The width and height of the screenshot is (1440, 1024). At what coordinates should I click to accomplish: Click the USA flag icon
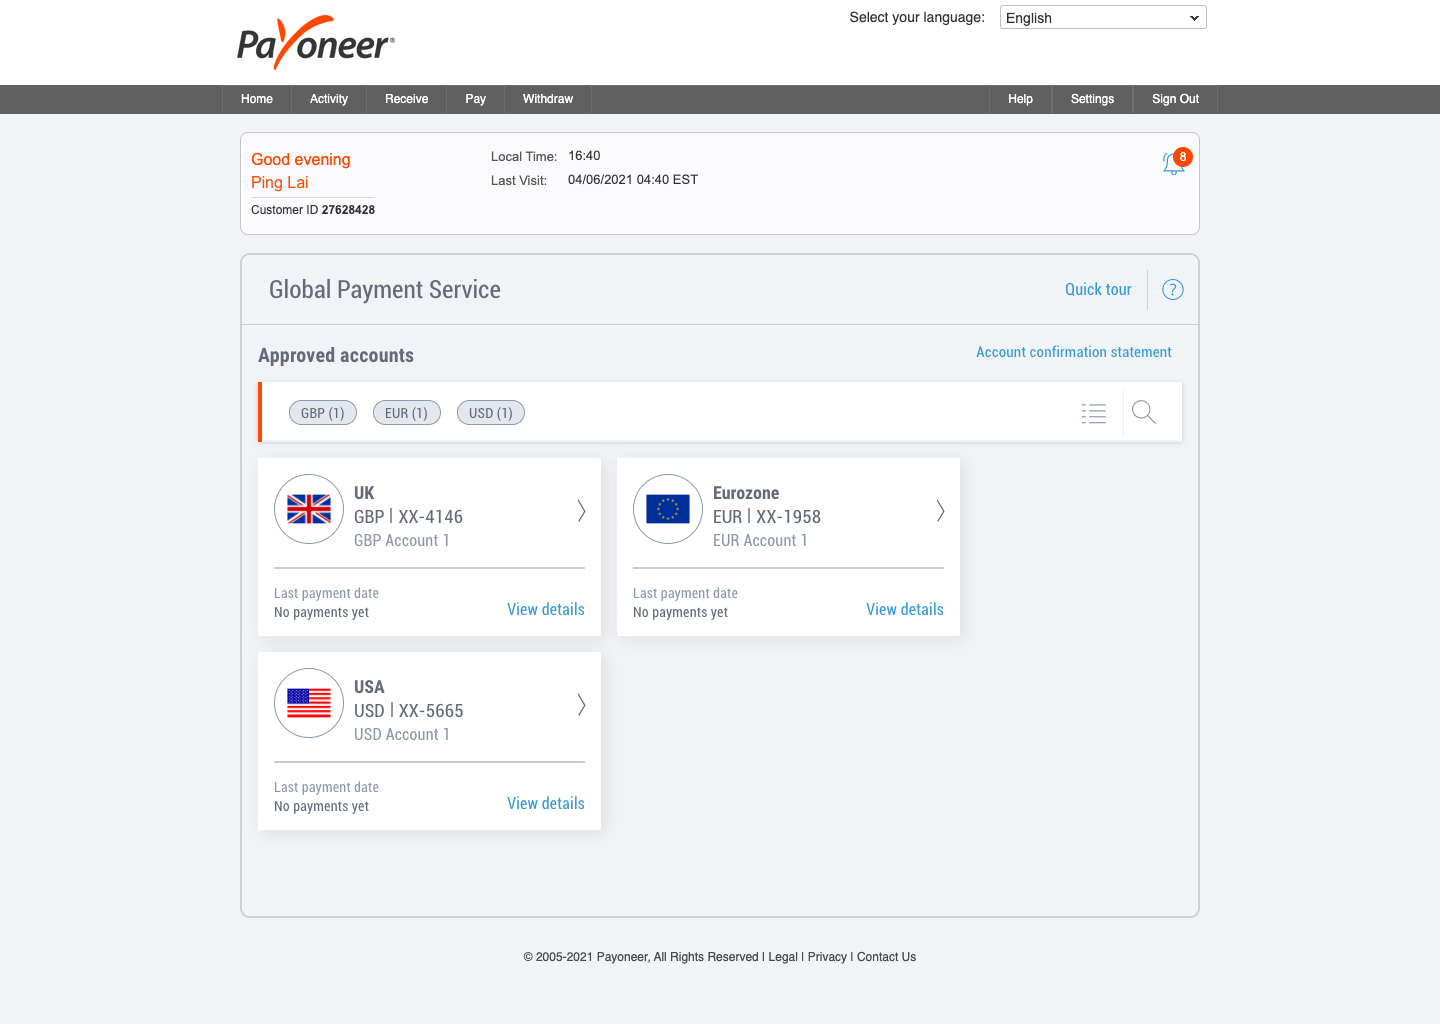click(309, 703)
